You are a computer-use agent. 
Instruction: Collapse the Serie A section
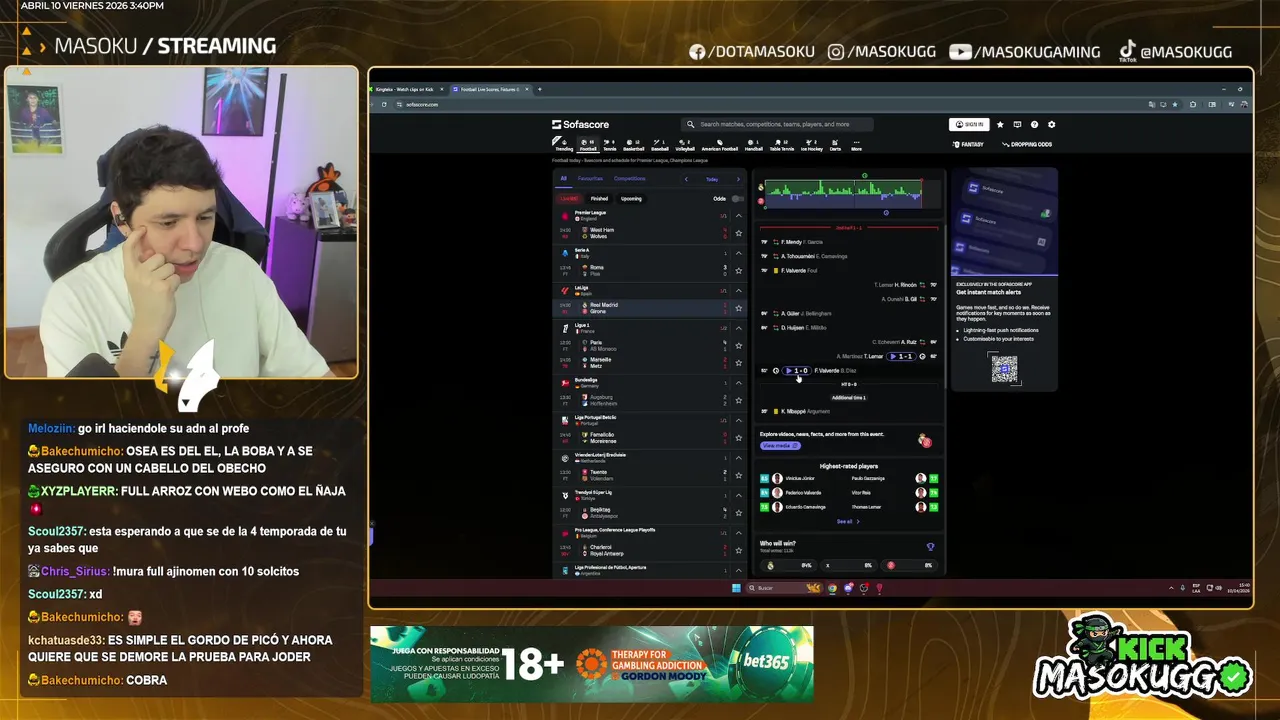tap(739, 253)
